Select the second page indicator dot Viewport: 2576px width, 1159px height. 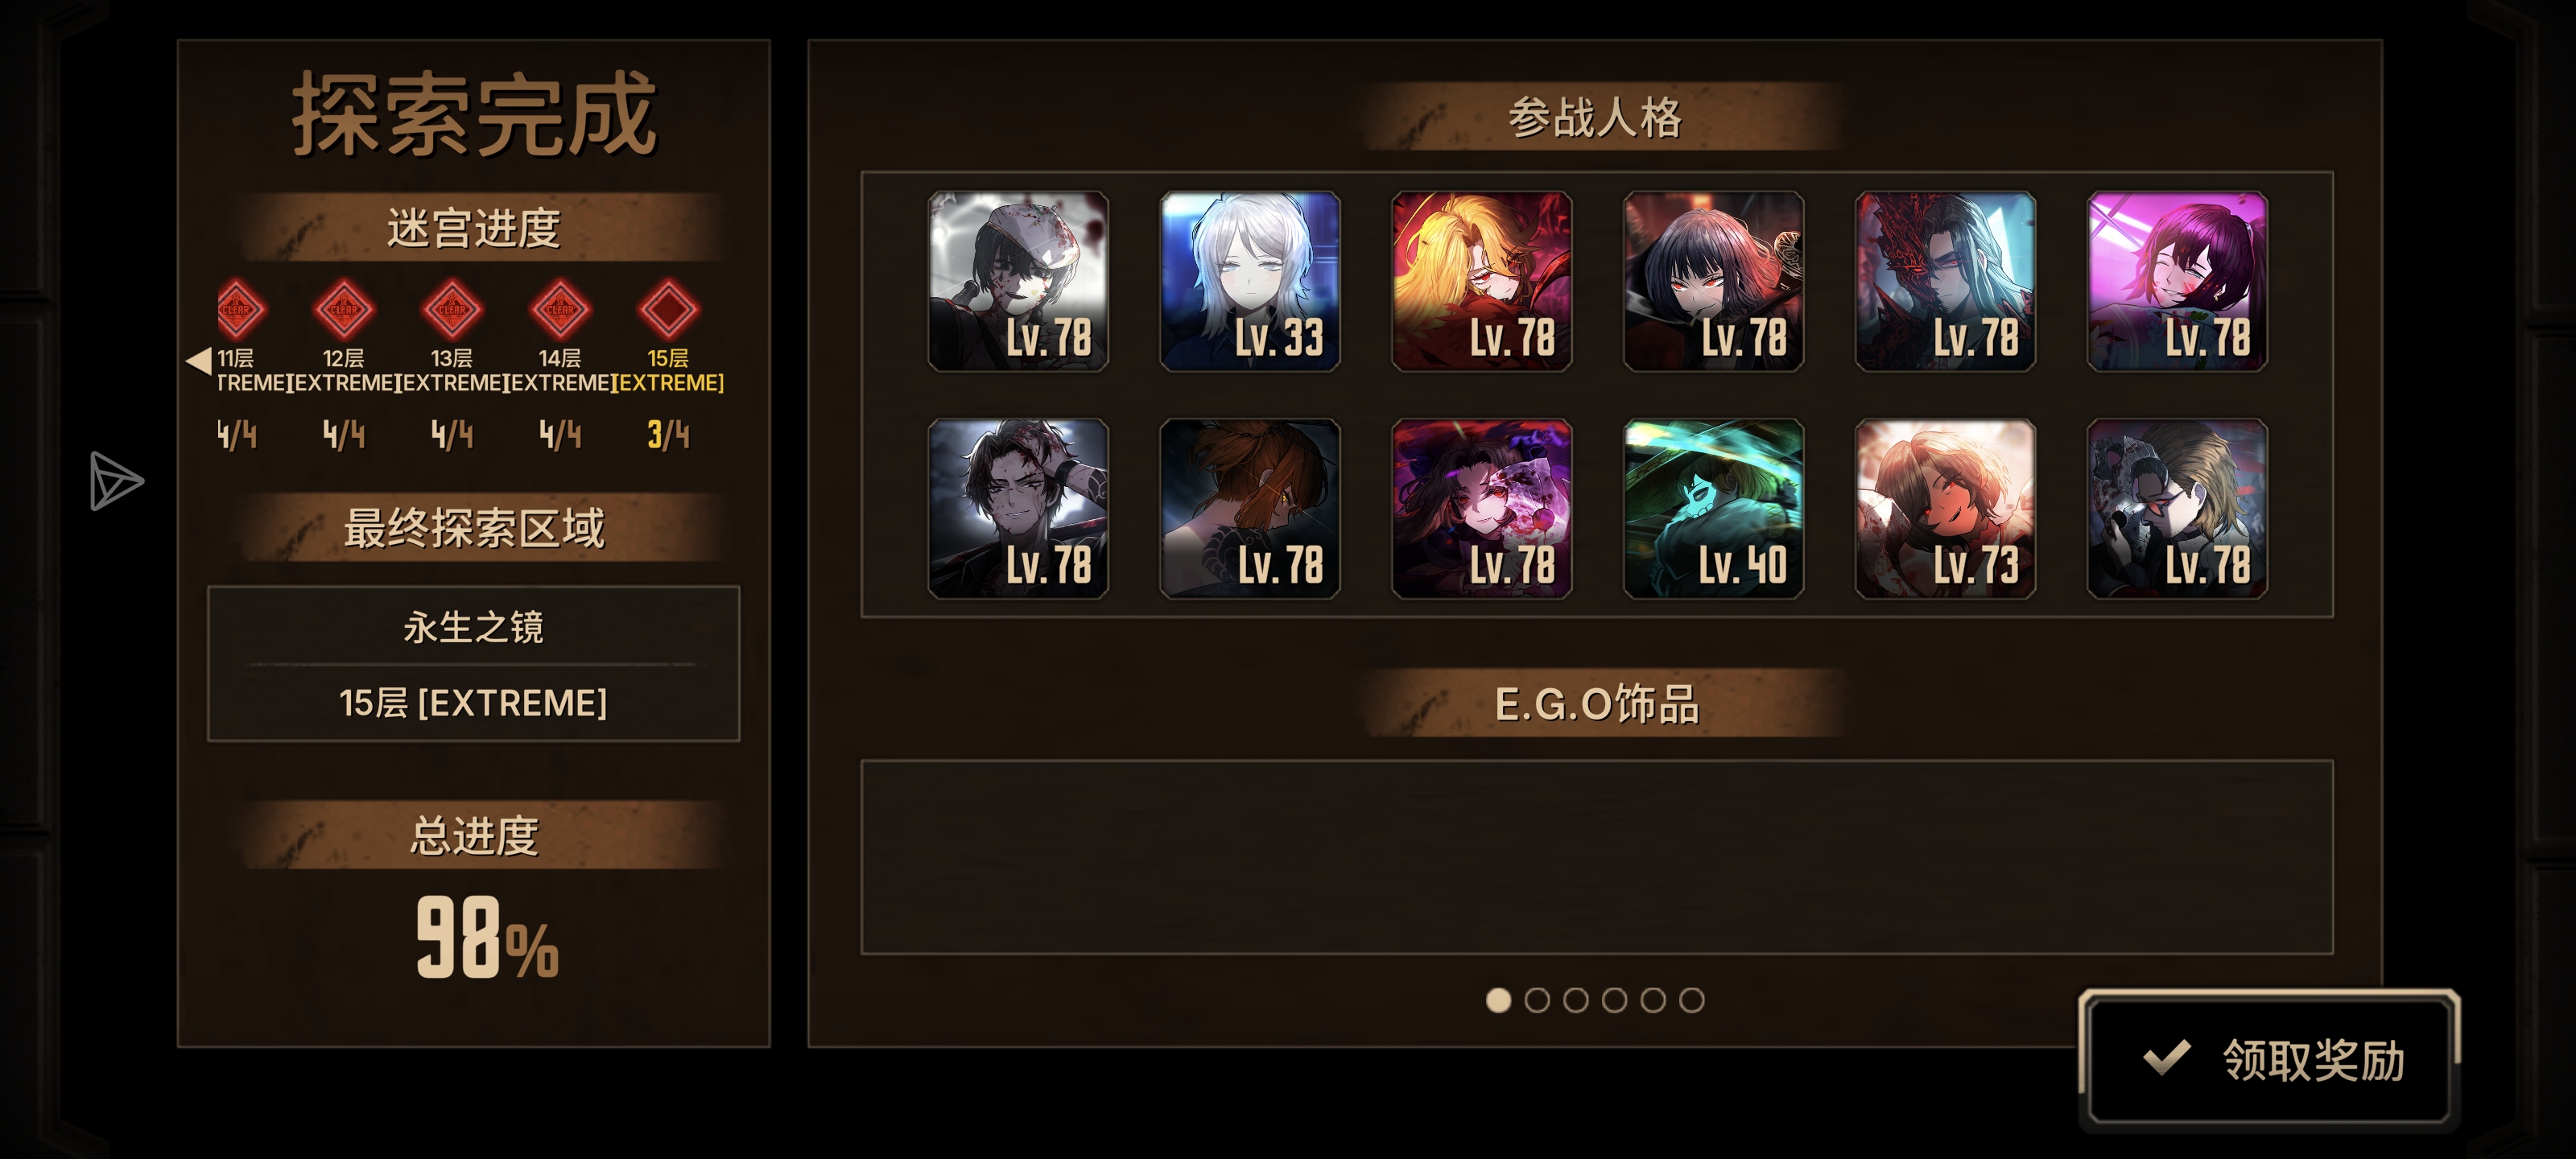point(1537,1000)
